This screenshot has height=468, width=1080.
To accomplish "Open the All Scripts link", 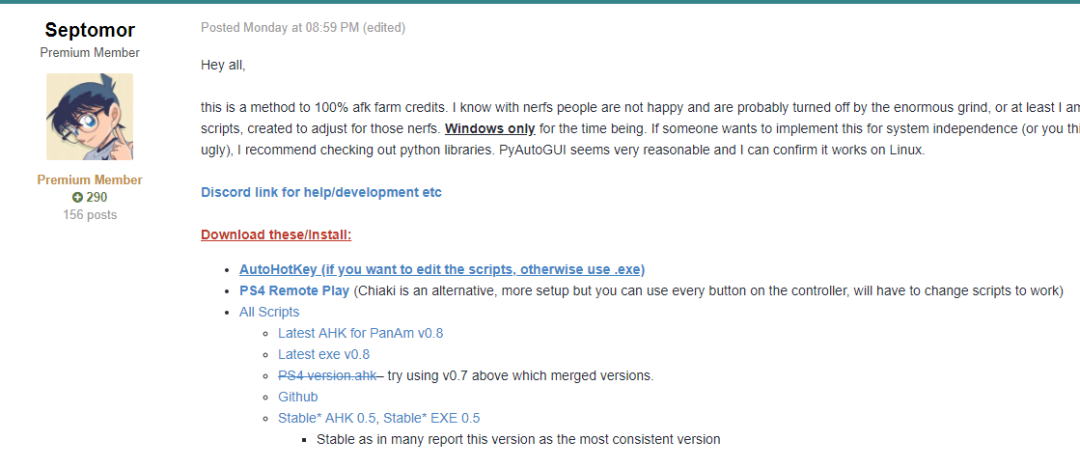I will click(x=269, y=312).
